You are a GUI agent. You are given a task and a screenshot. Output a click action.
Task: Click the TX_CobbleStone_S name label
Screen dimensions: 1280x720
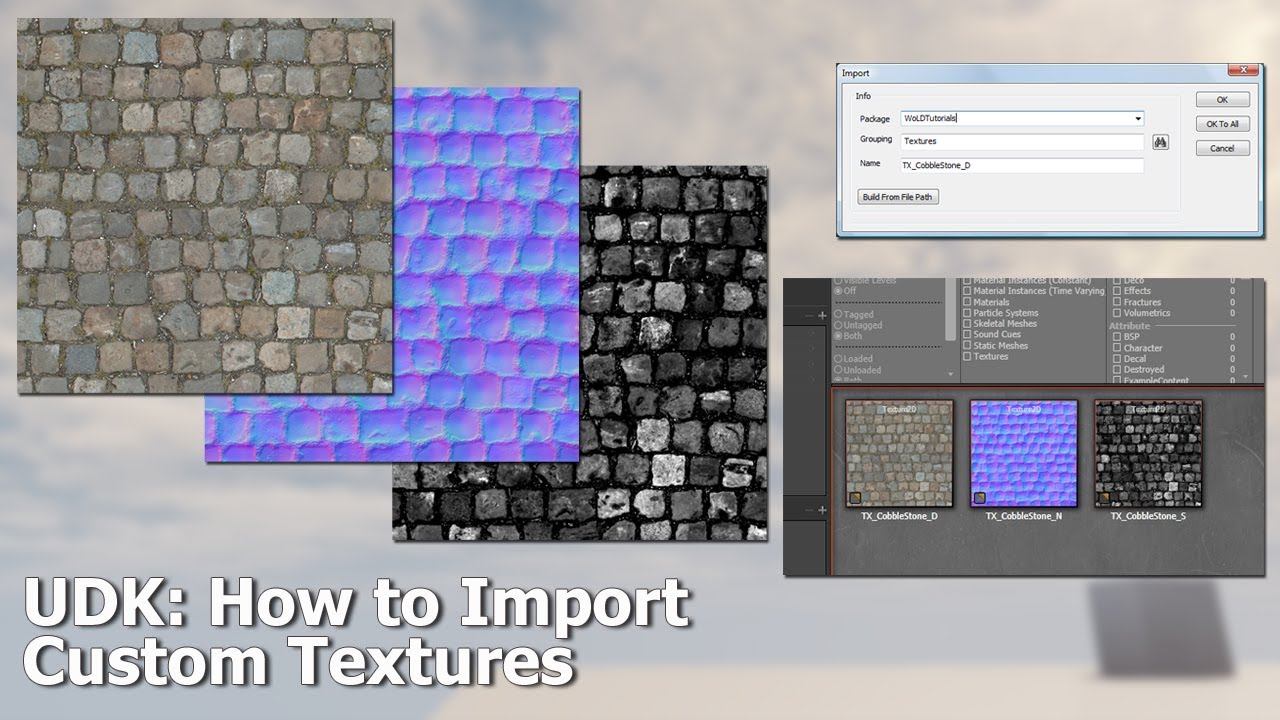coord(1148,516)
